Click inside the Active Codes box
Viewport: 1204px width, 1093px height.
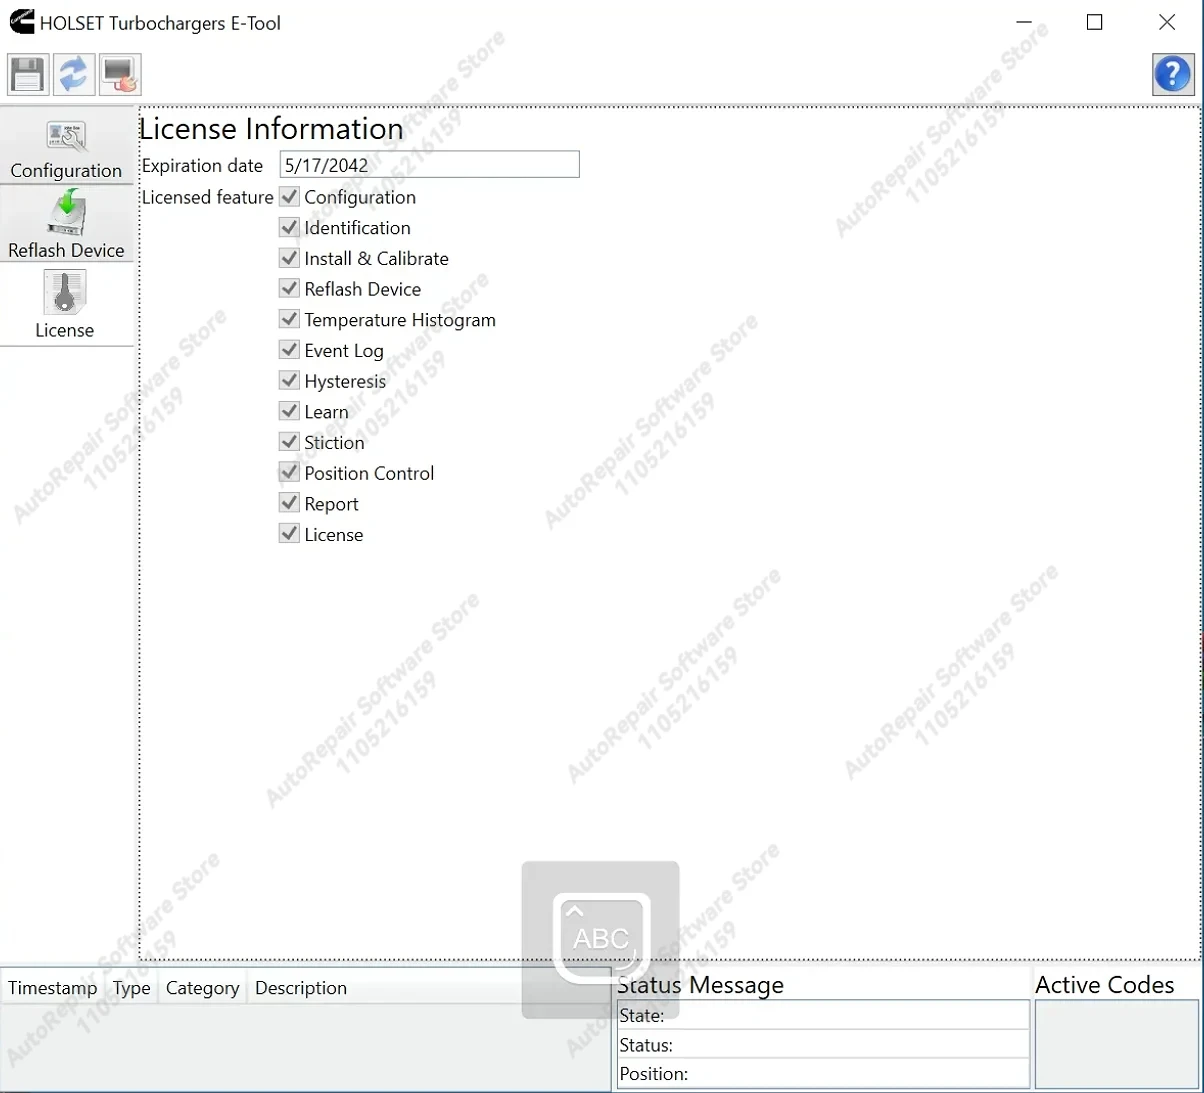click(x=1115, y=1045)
